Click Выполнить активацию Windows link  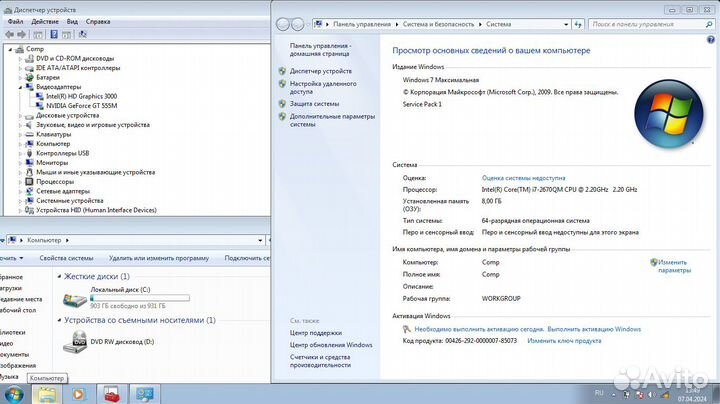pos(594,329)
